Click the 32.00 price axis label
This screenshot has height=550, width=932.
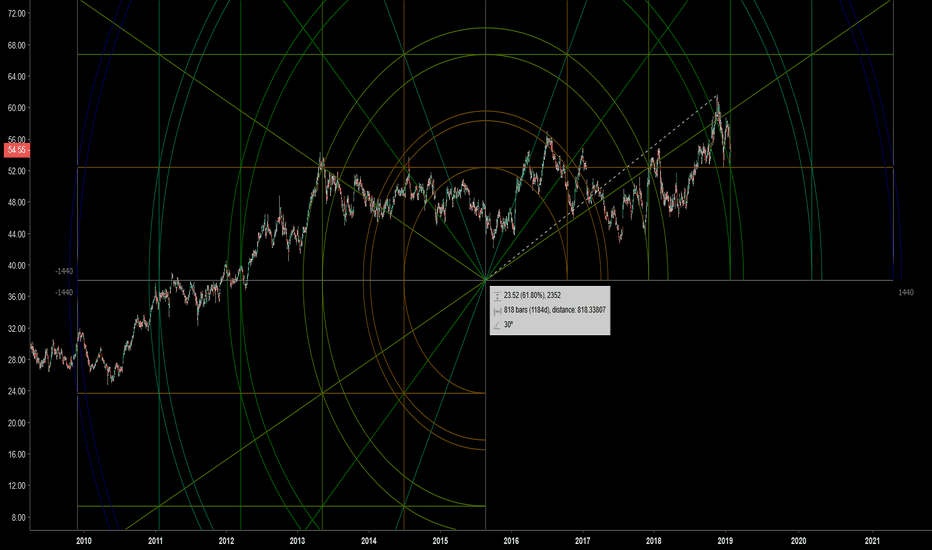[x=16, y=328]
